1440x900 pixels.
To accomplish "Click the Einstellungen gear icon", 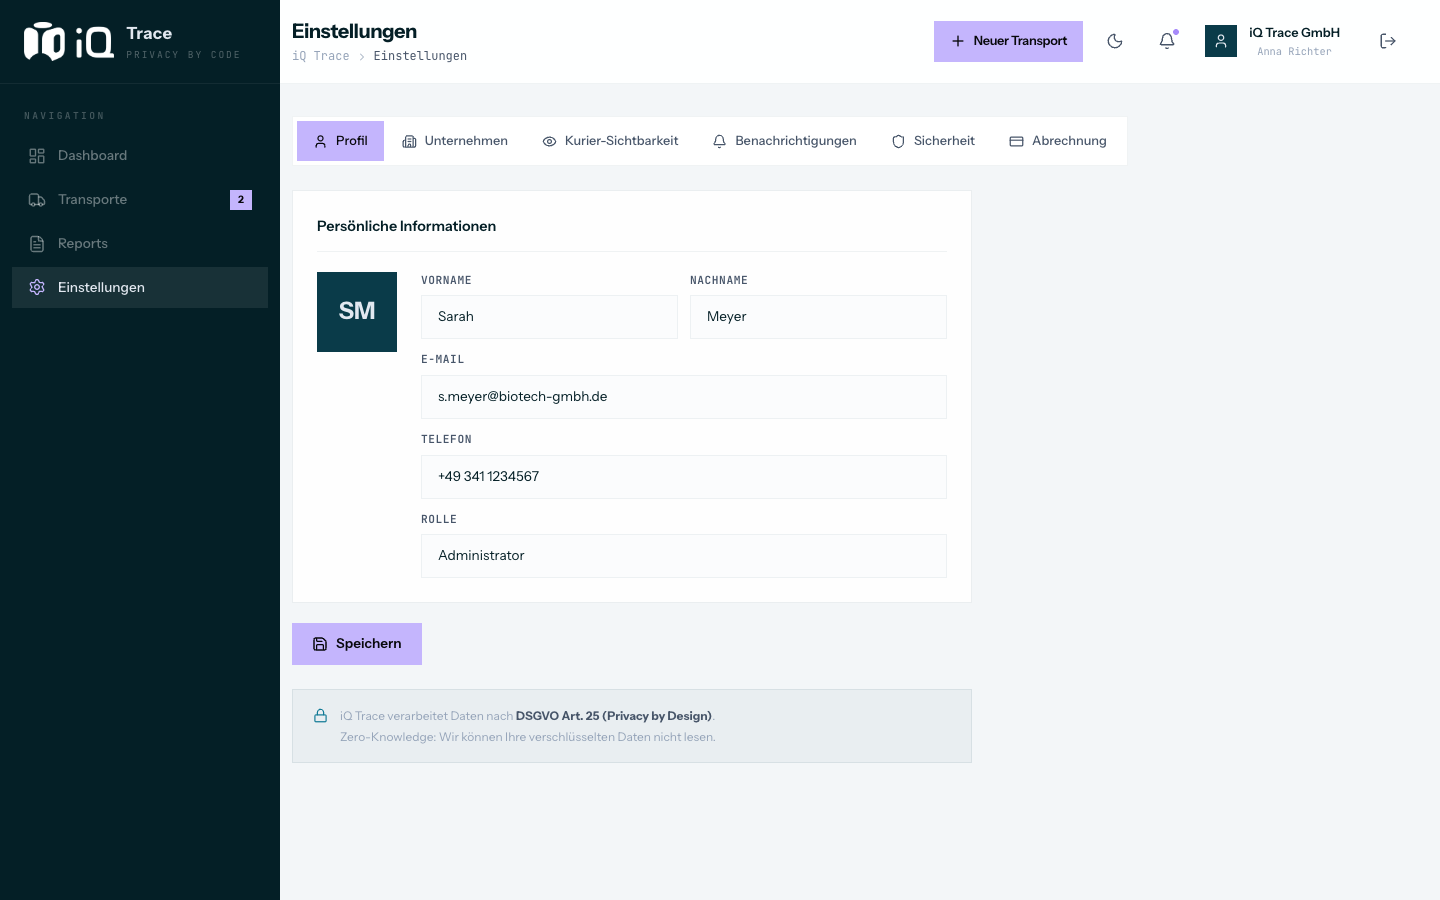I will [37, 288].
